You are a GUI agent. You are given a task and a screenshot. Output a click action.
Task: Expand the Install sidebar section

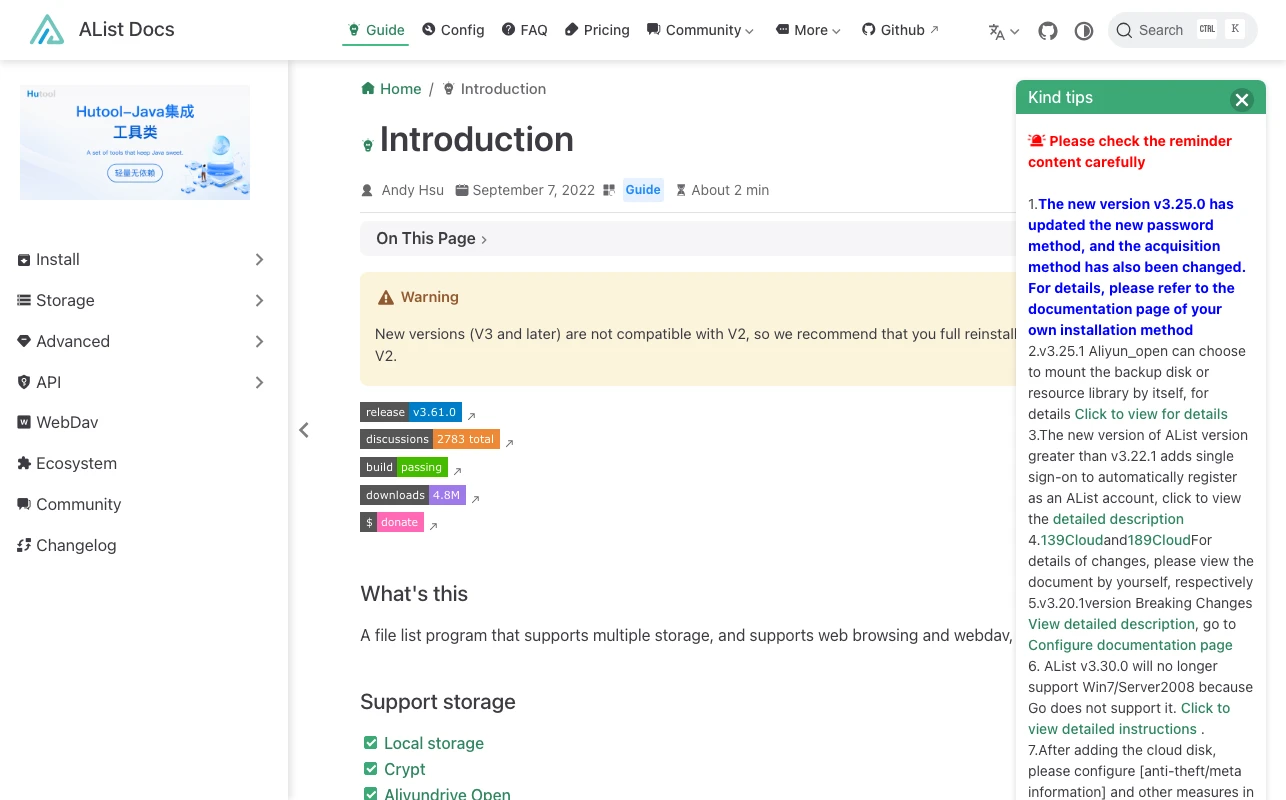coord(141,260)
